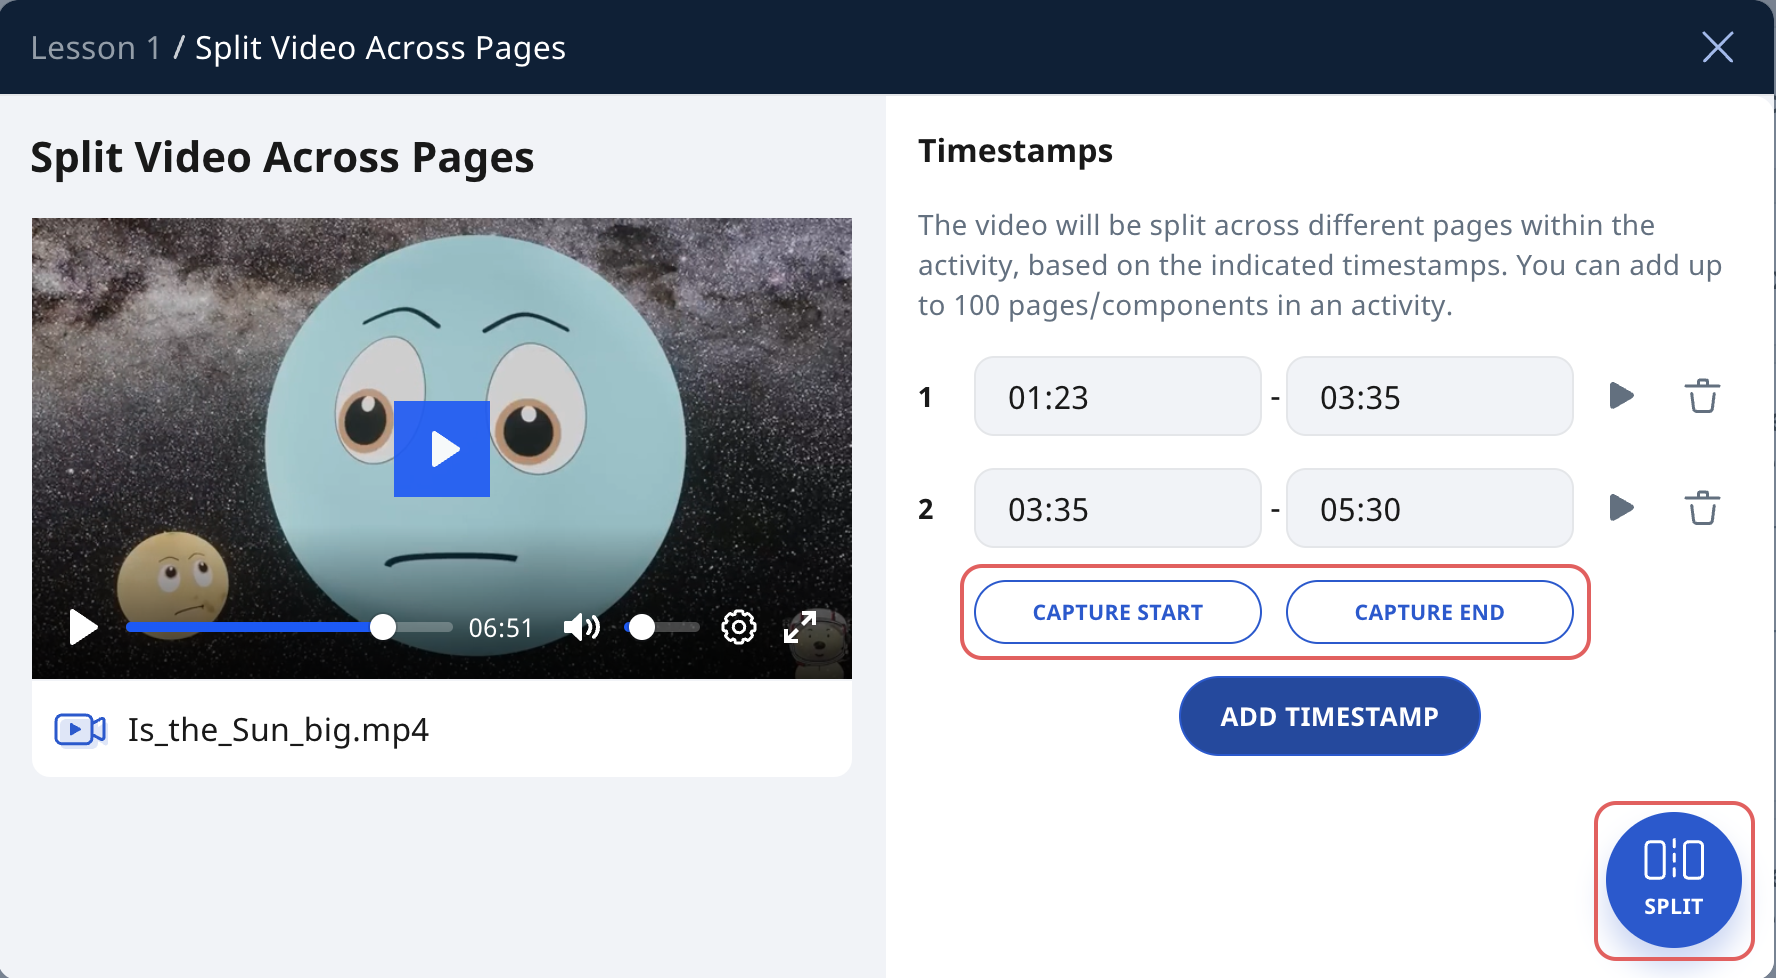Delete timestamp row 1 with the trash icon
The image size is (1776, 978).
tap(1702, 395)
